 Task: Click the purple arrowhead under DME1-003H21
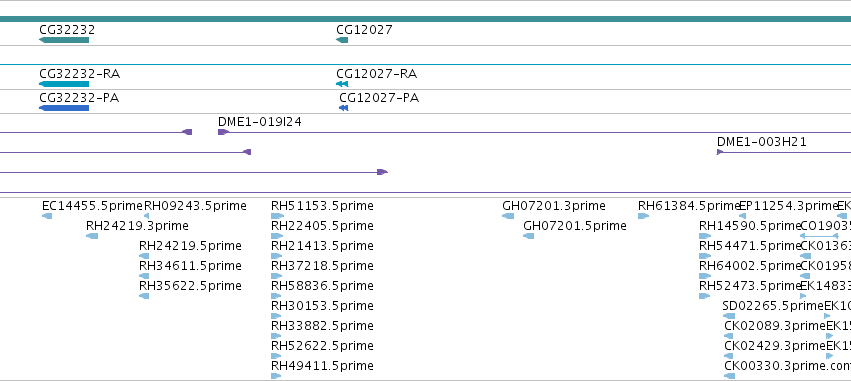click(720, 152)
